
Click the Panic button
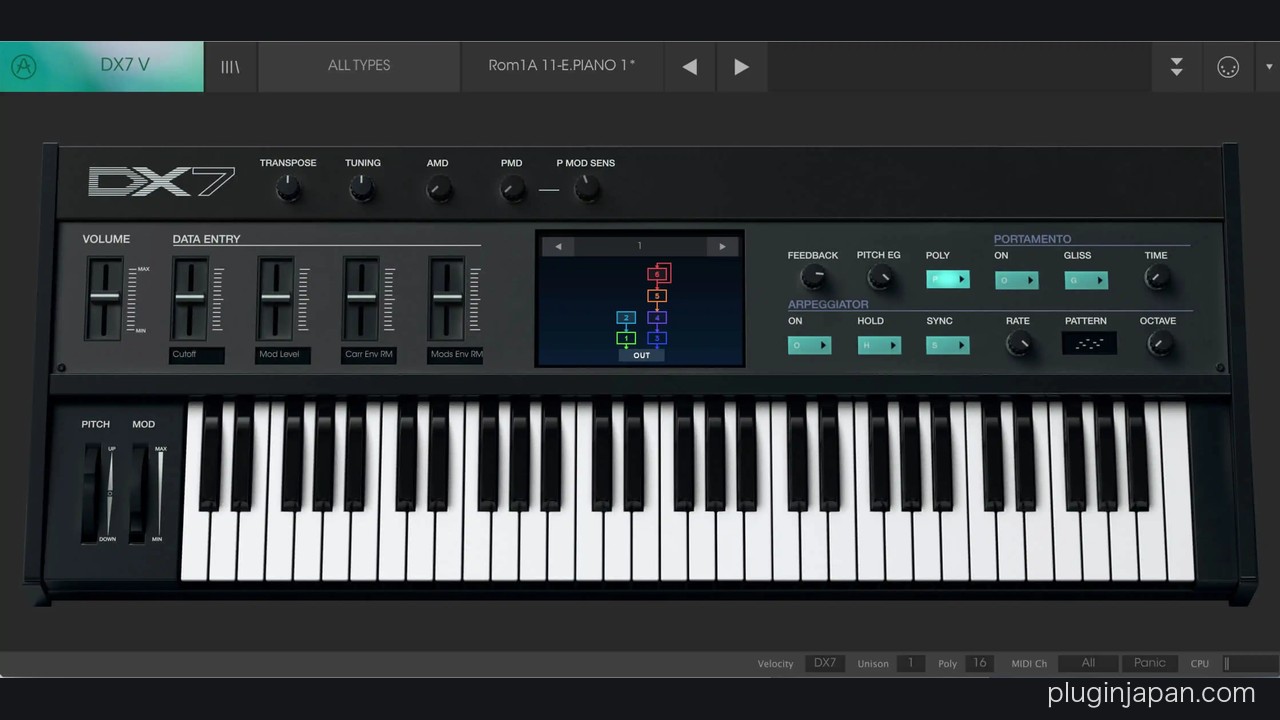pyautogui.click(x=1150, y=663)
